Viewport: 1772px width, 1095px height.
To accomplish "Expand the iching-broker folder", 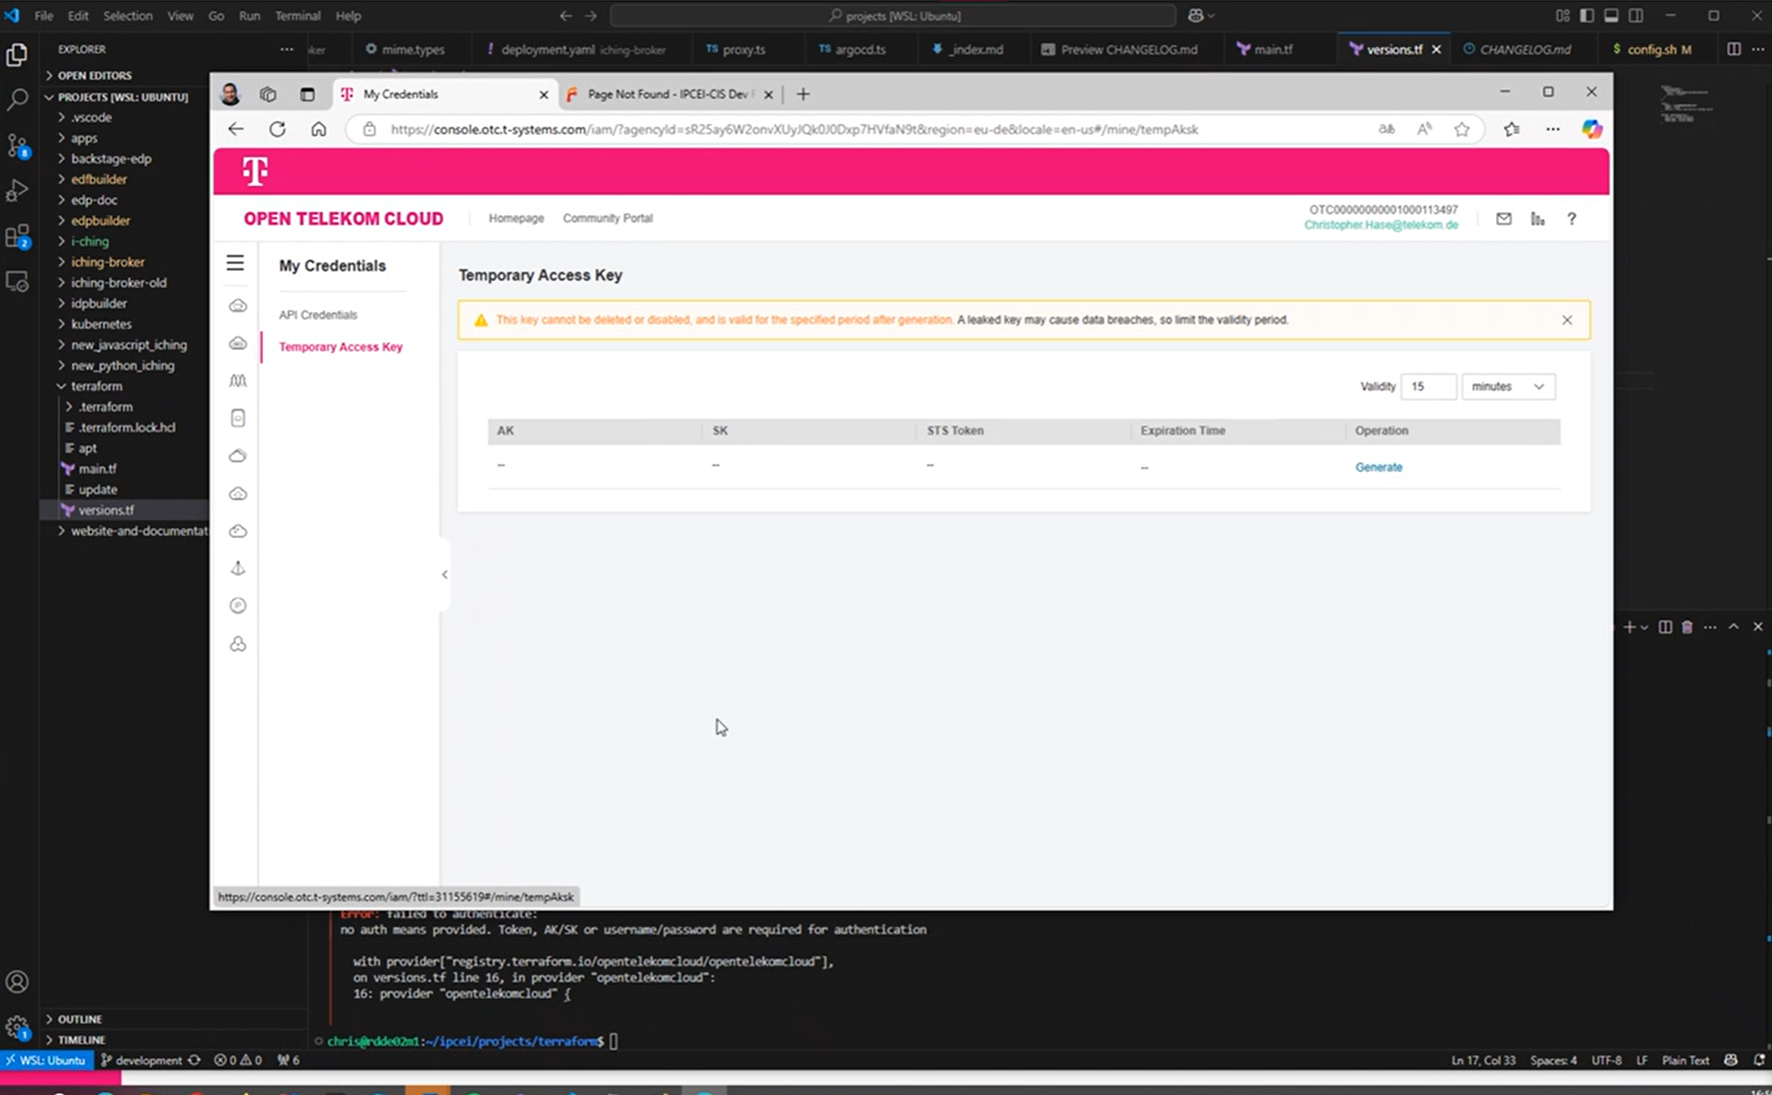I will 107,262.
